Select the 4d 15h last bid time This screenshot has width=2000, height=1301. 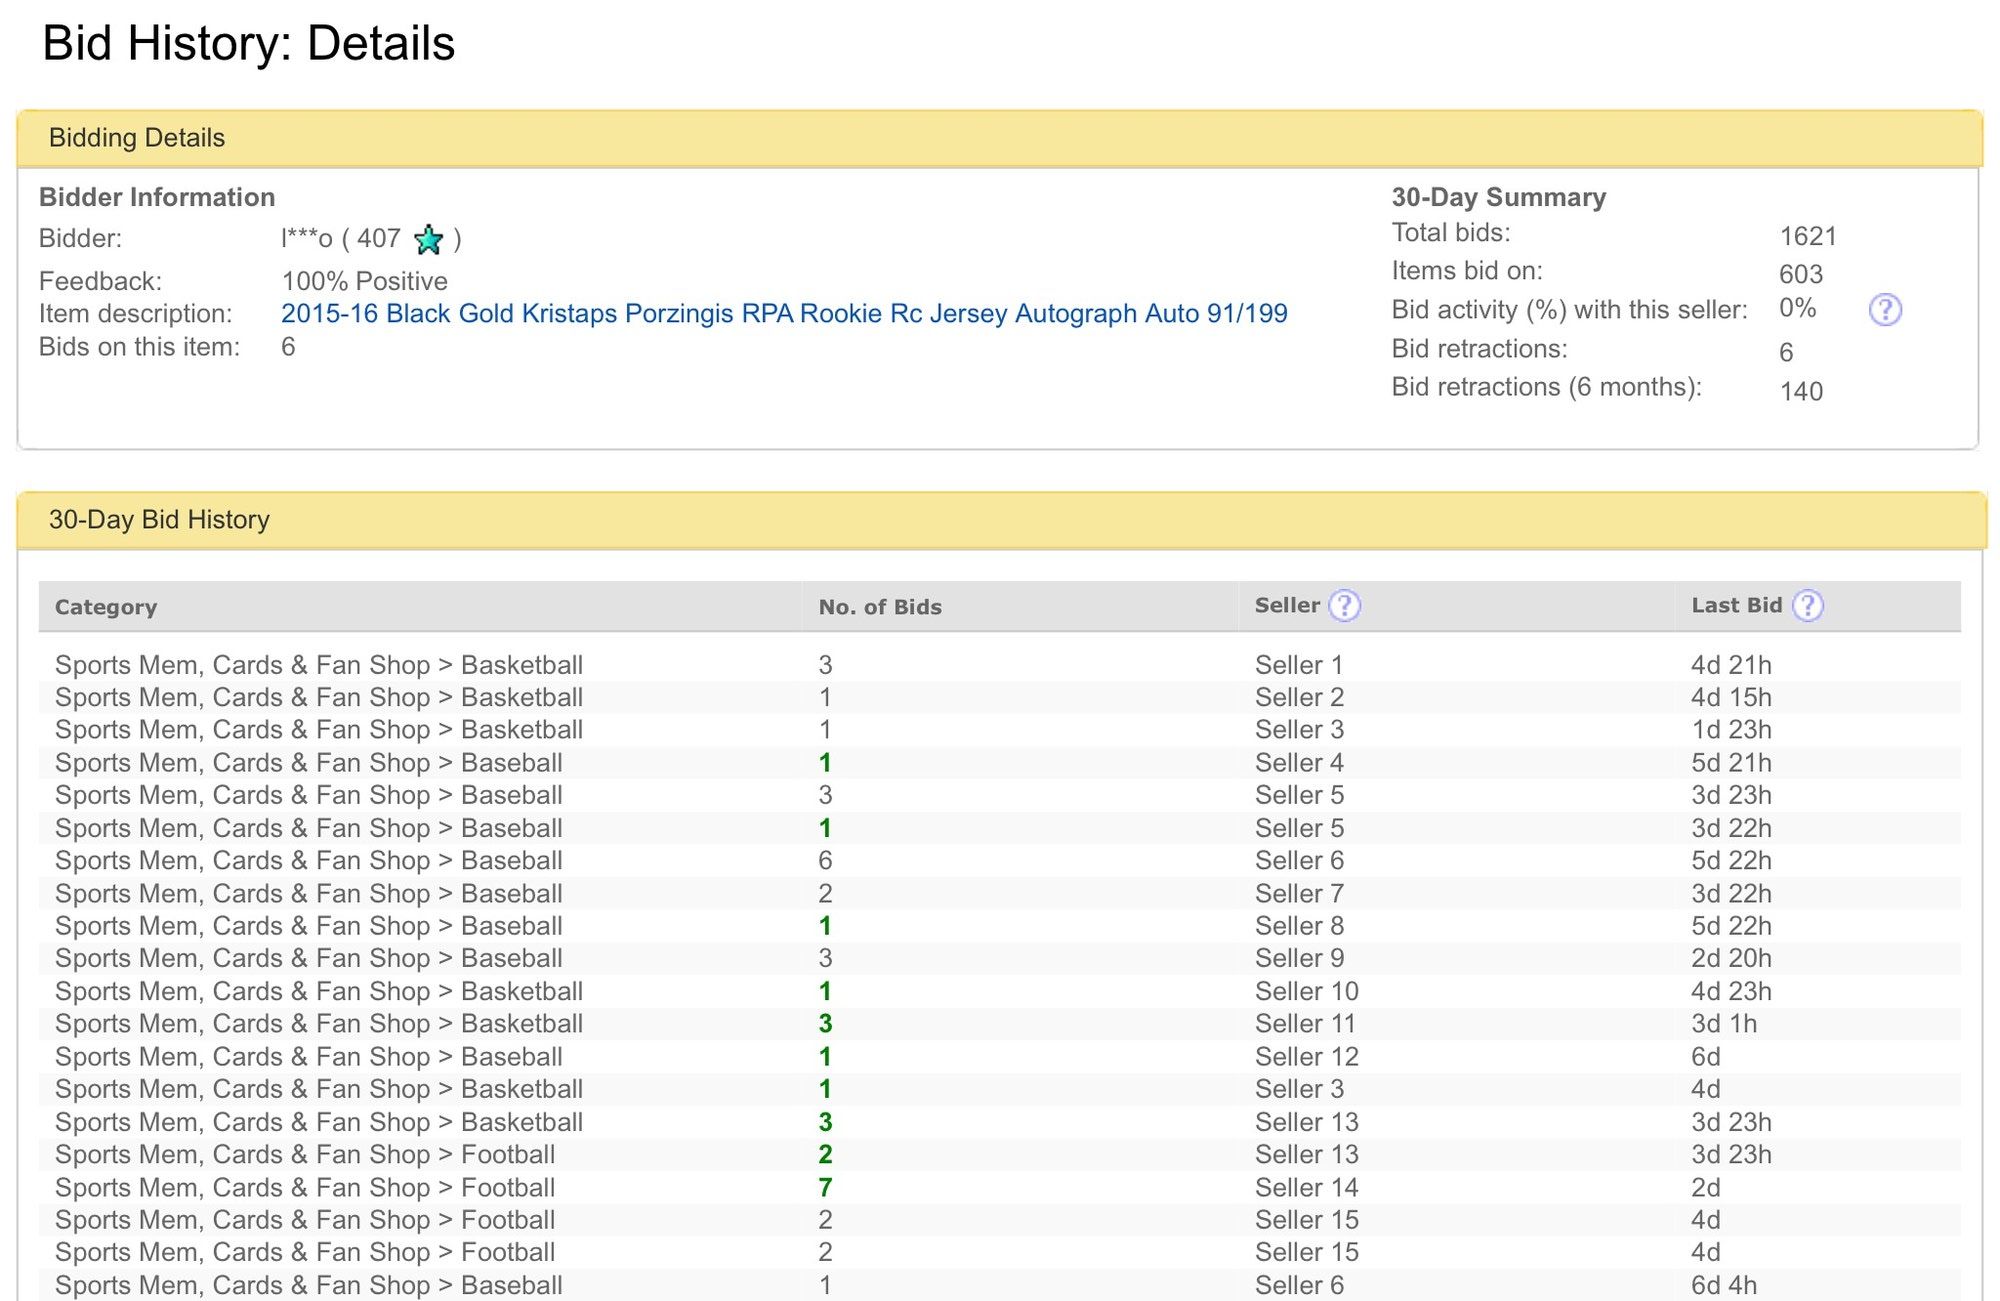[1731, 697]
